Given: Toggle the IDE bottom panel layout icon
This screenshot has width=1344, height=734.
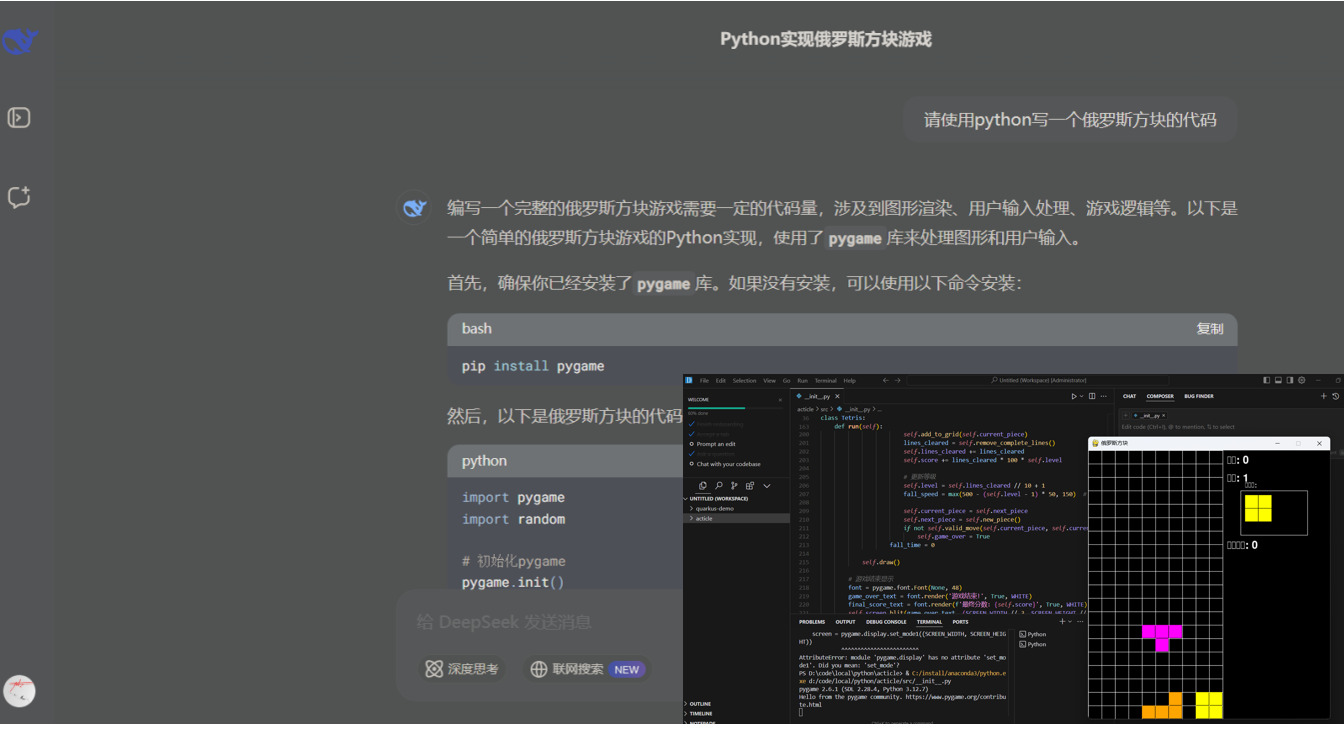Looking at the screenshot, I should (x=1278, y=380).
